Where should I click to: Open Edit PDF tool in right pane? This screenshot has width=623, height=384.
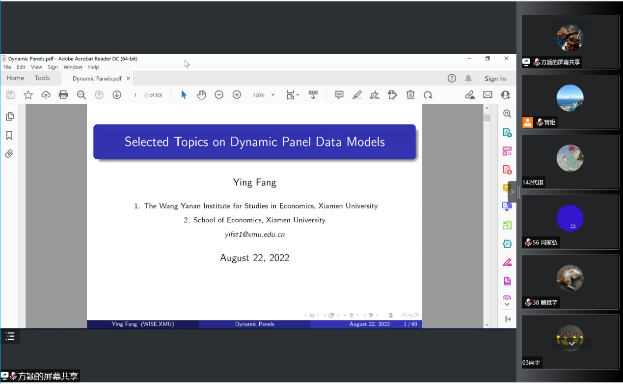point(507,151)
